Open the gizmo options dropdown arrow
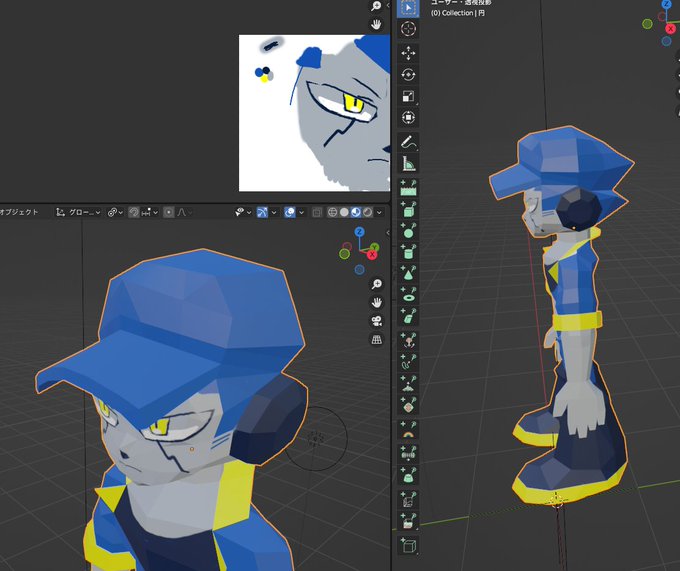Viewport: 680px width, 571px height. 274,212
